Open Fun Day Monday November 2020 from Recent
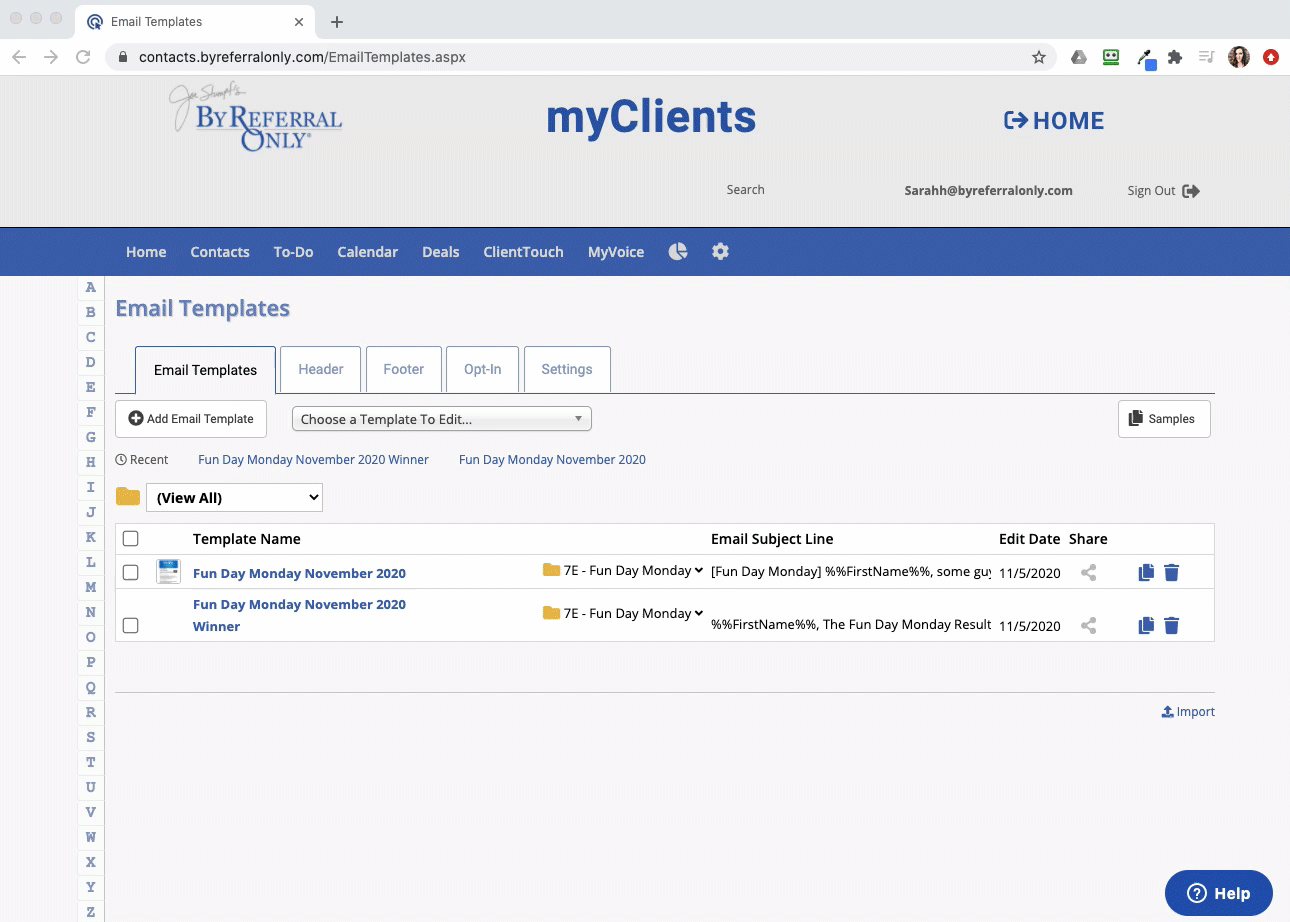This screenshot has width=1290, height=922. tap(552, 460)
